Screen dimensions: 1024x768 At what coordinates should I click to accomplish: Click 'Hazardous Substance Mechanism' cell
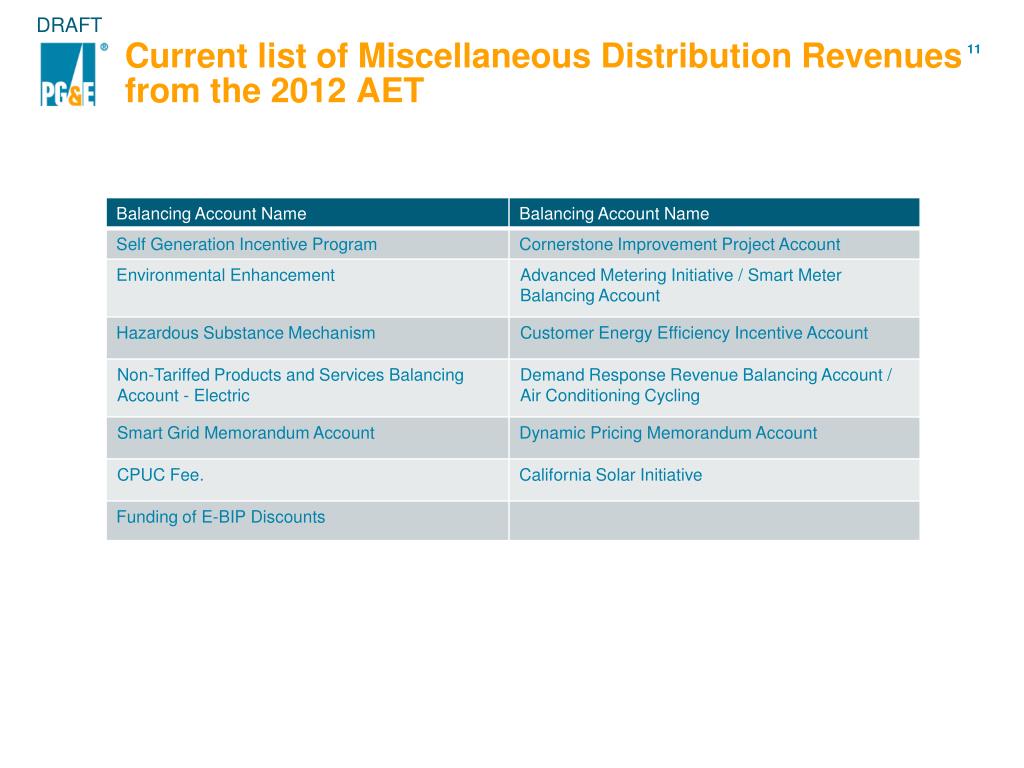(308, 338)
